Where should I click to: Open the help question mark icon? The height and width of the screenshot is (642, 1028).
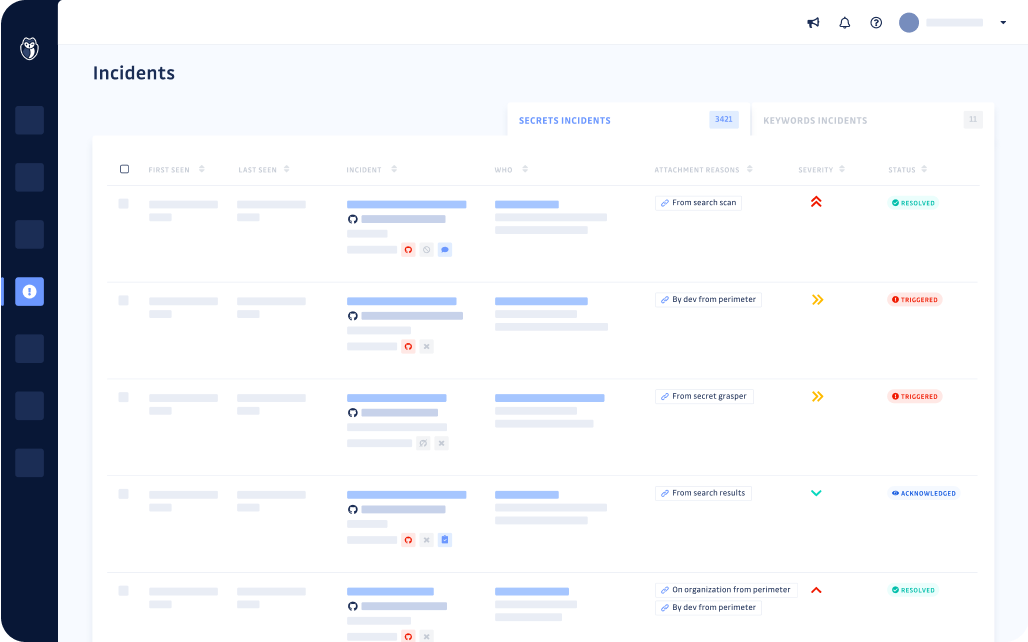tap(876, 22)
